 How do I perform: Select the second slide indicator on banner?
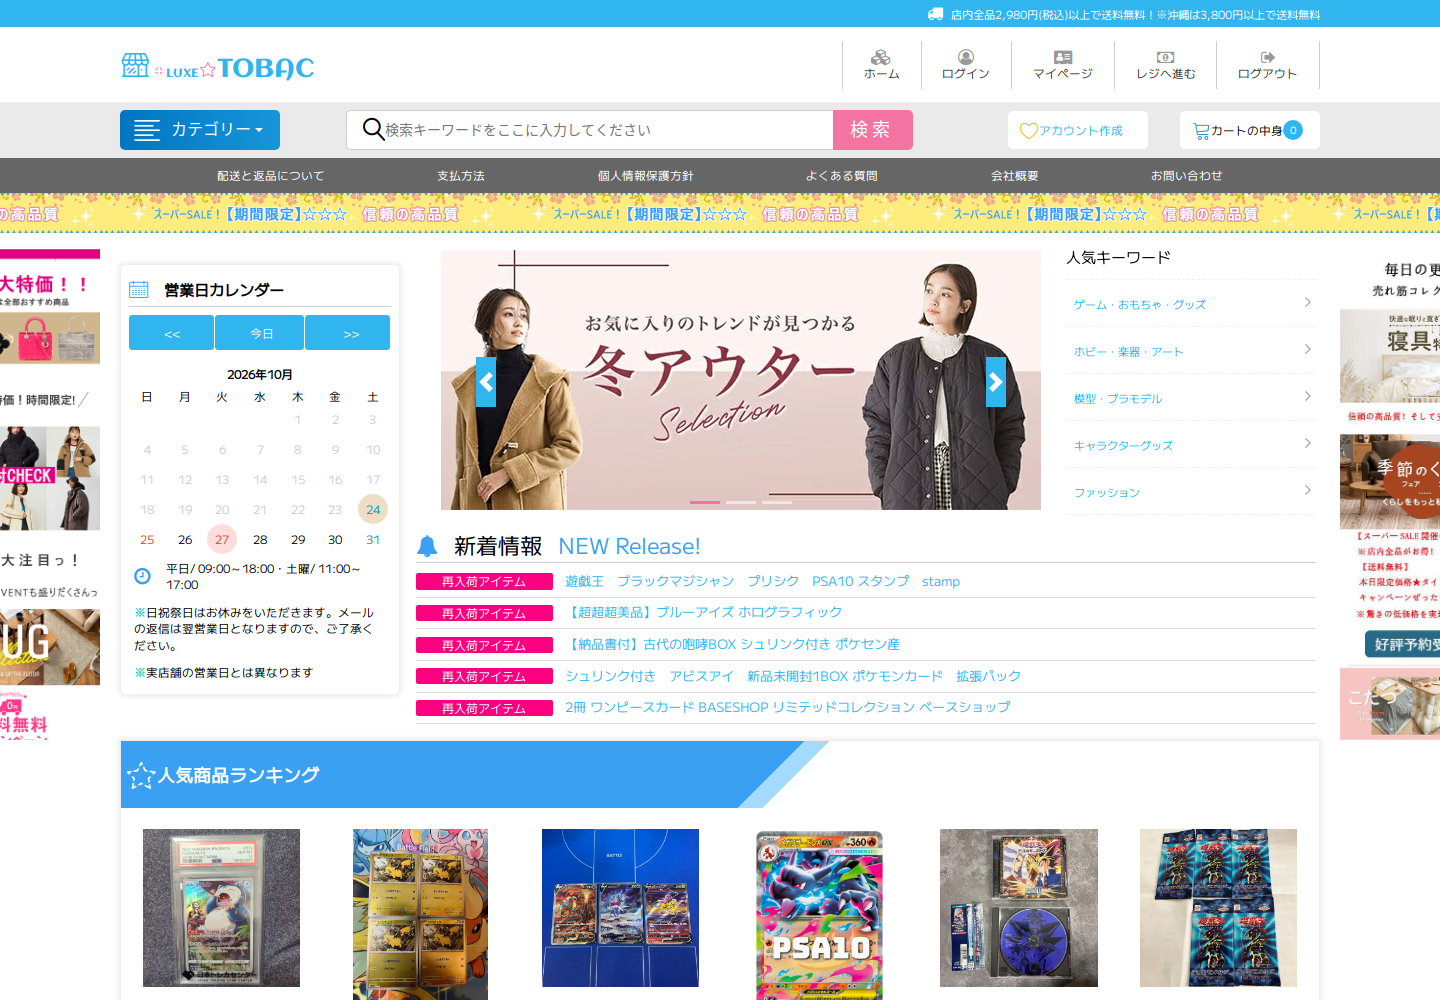click(x=741, y=502)
